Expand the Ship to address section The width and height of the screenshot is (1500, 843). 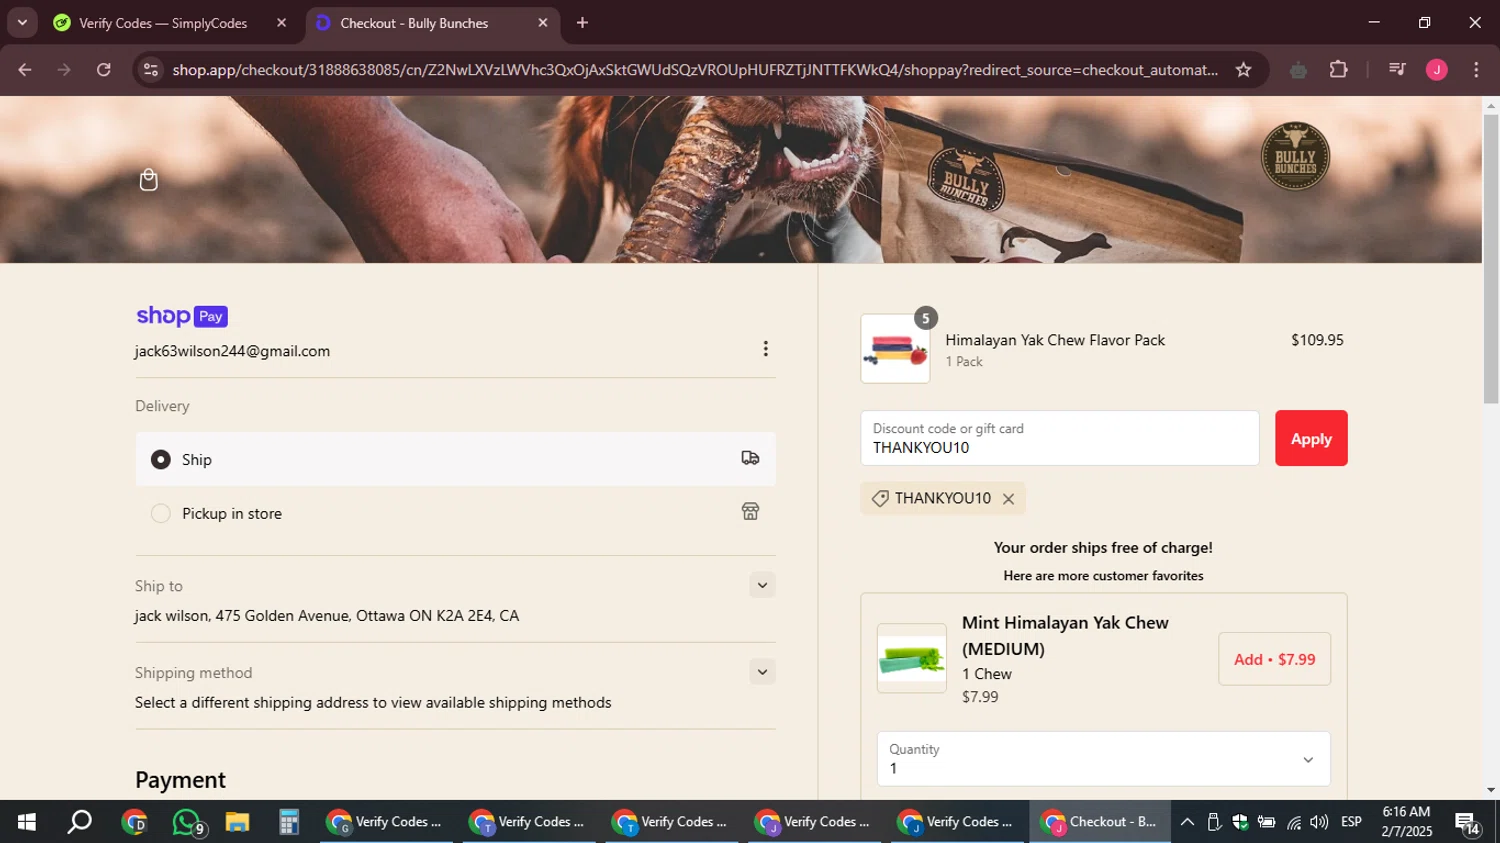click(x=762, y=586)
